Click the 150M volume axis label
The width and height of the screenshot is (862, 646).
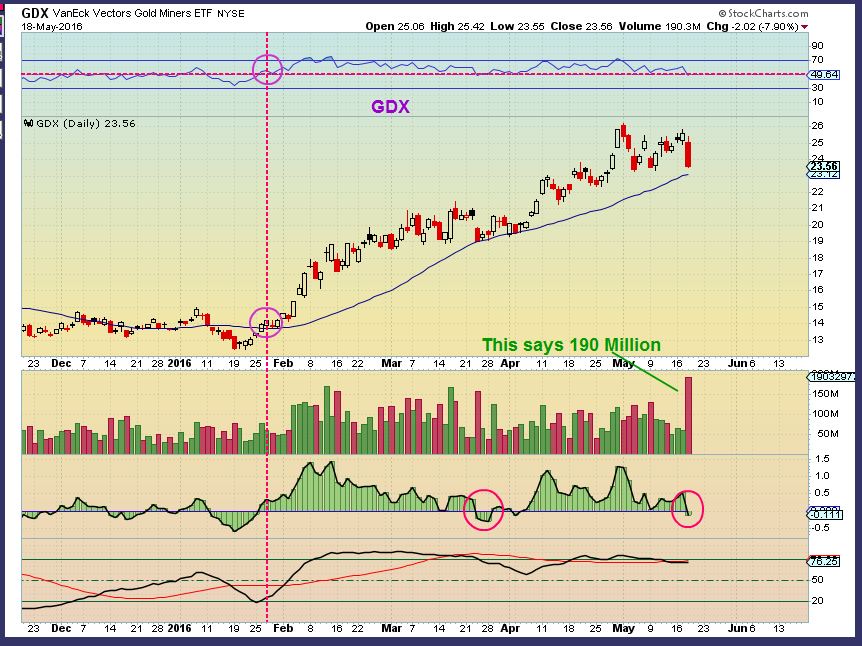(826, 394)
